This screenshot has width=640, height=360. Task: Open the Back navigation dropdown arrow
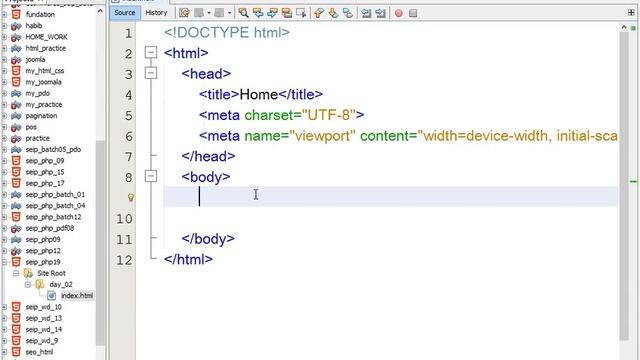pyautogui.click(x=209, y=13)
